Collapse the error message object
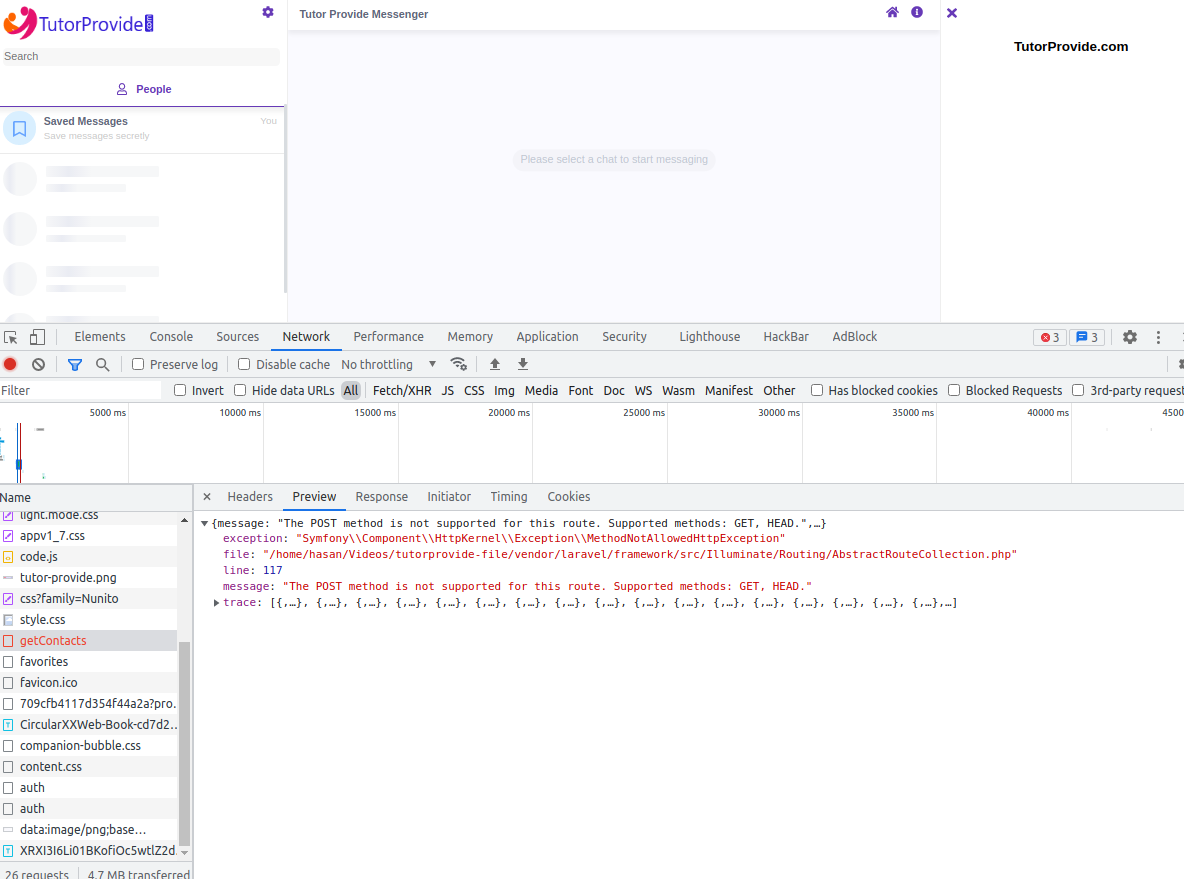The height and width of the screenshot is (879, 1184). point(205,522)
